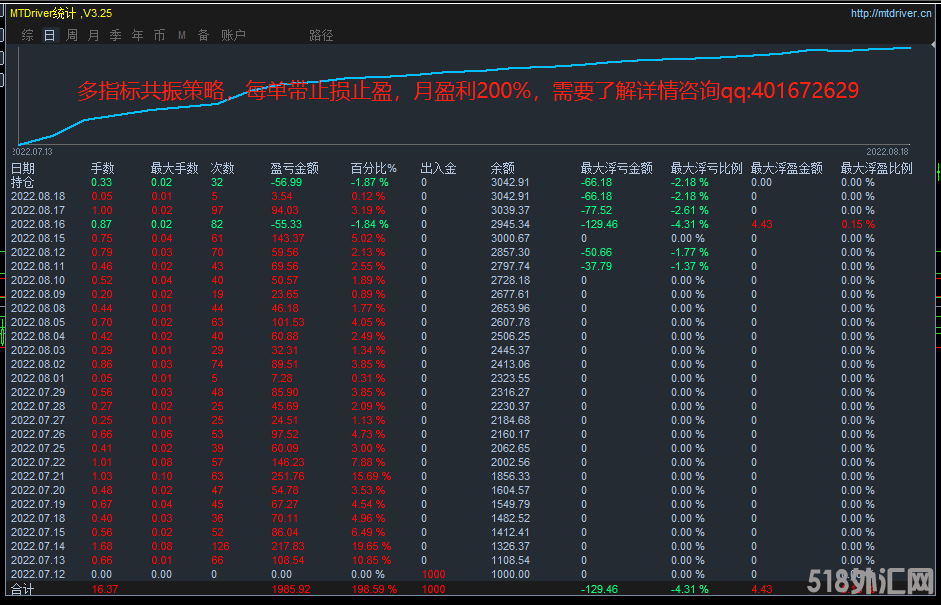Viewport: 941px width, 605px height.
Task: Switch to the 综 summary tab
Action: [x=28, y=35]
